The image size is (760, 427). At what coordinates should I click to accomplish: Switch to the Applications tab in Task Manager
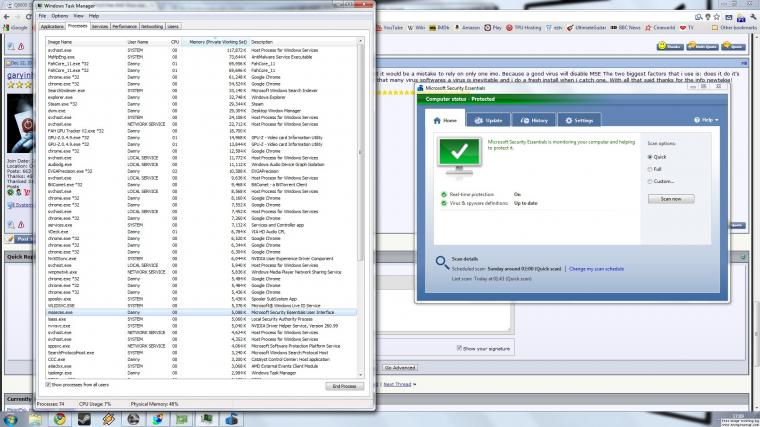coord(52,27)
